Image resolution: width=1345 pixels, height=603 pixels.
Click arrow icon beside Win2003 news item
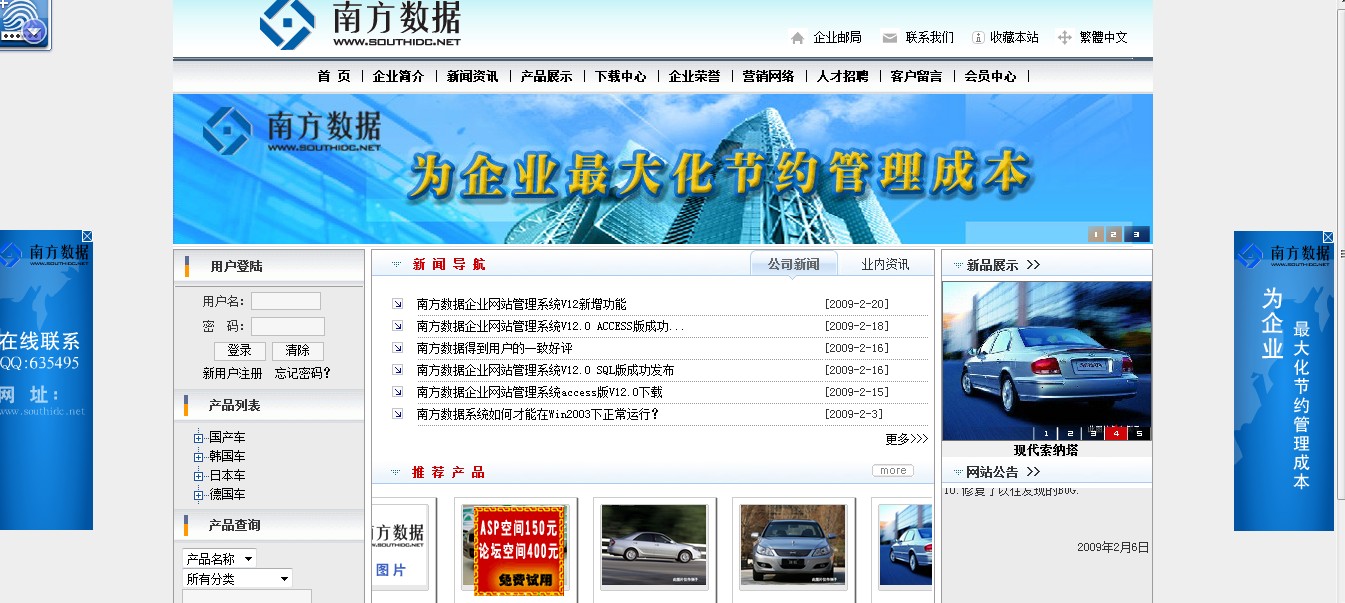click(x=397, y=414)
